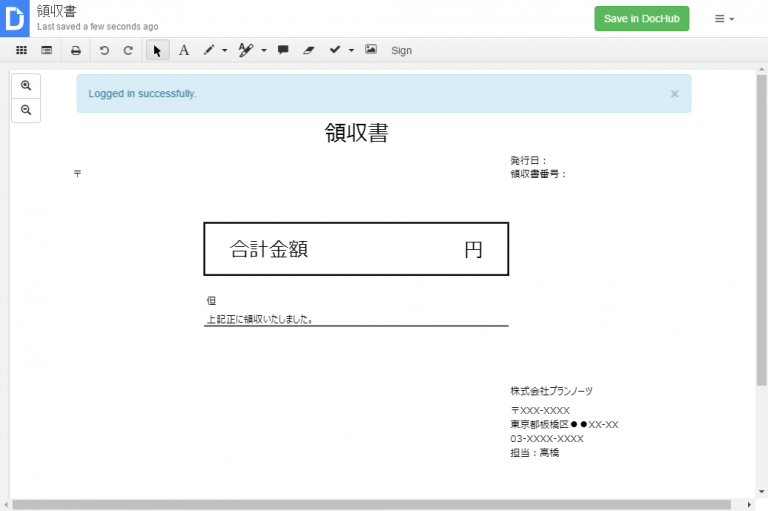Redo the last action

(128, 50)
